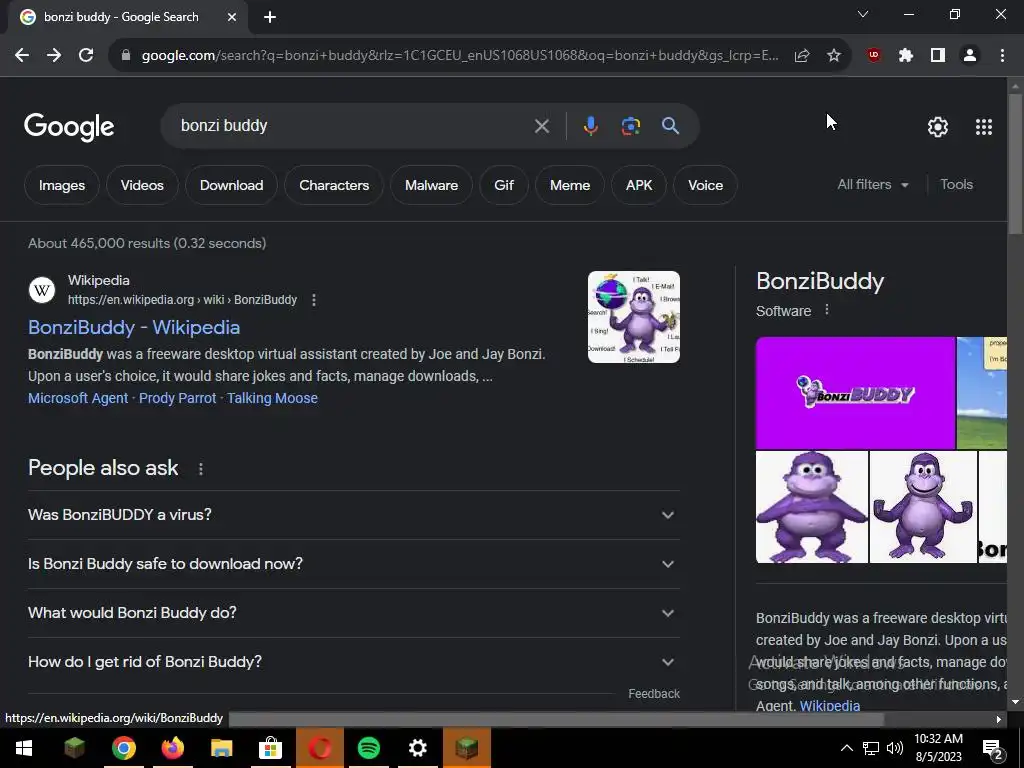
Task: Open the Microsoft Agent sublink
Action: coord(78,398)
